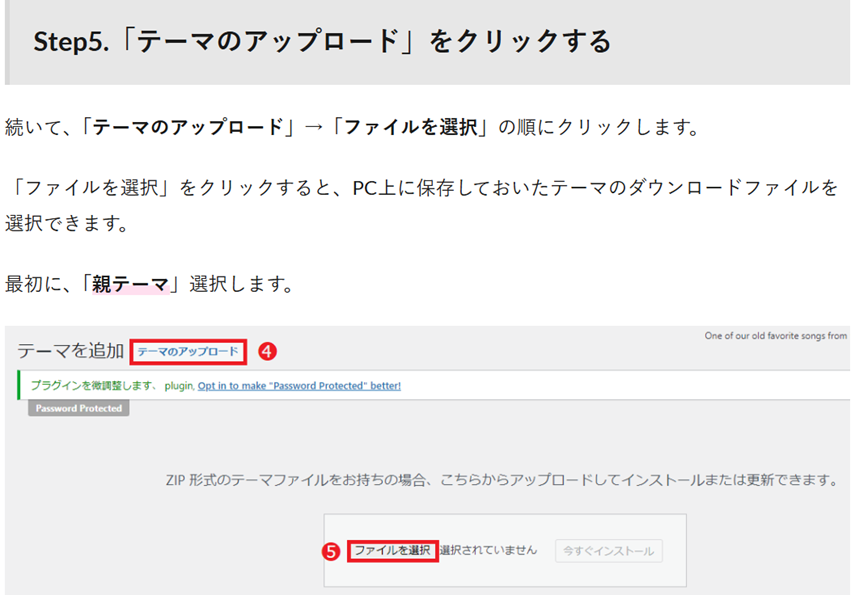Click the highlighted 親テーマ text

coord(130,283)
